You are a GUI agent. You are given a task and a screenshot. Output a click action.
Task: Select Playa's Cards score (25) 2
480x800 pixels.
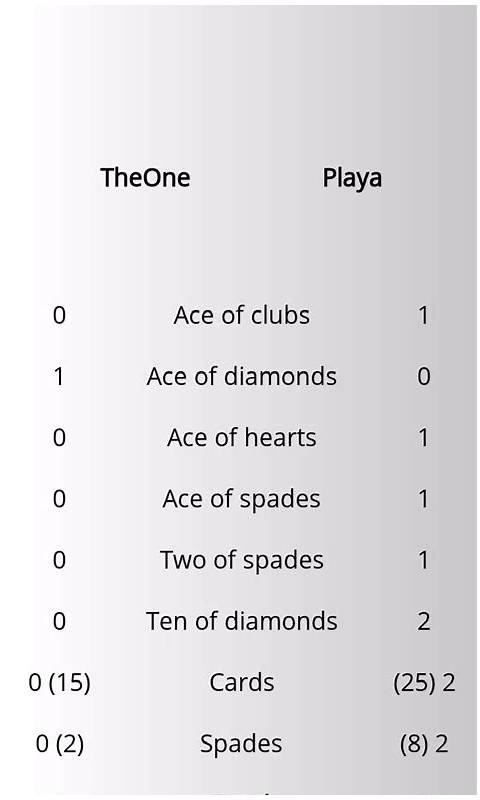424,683
